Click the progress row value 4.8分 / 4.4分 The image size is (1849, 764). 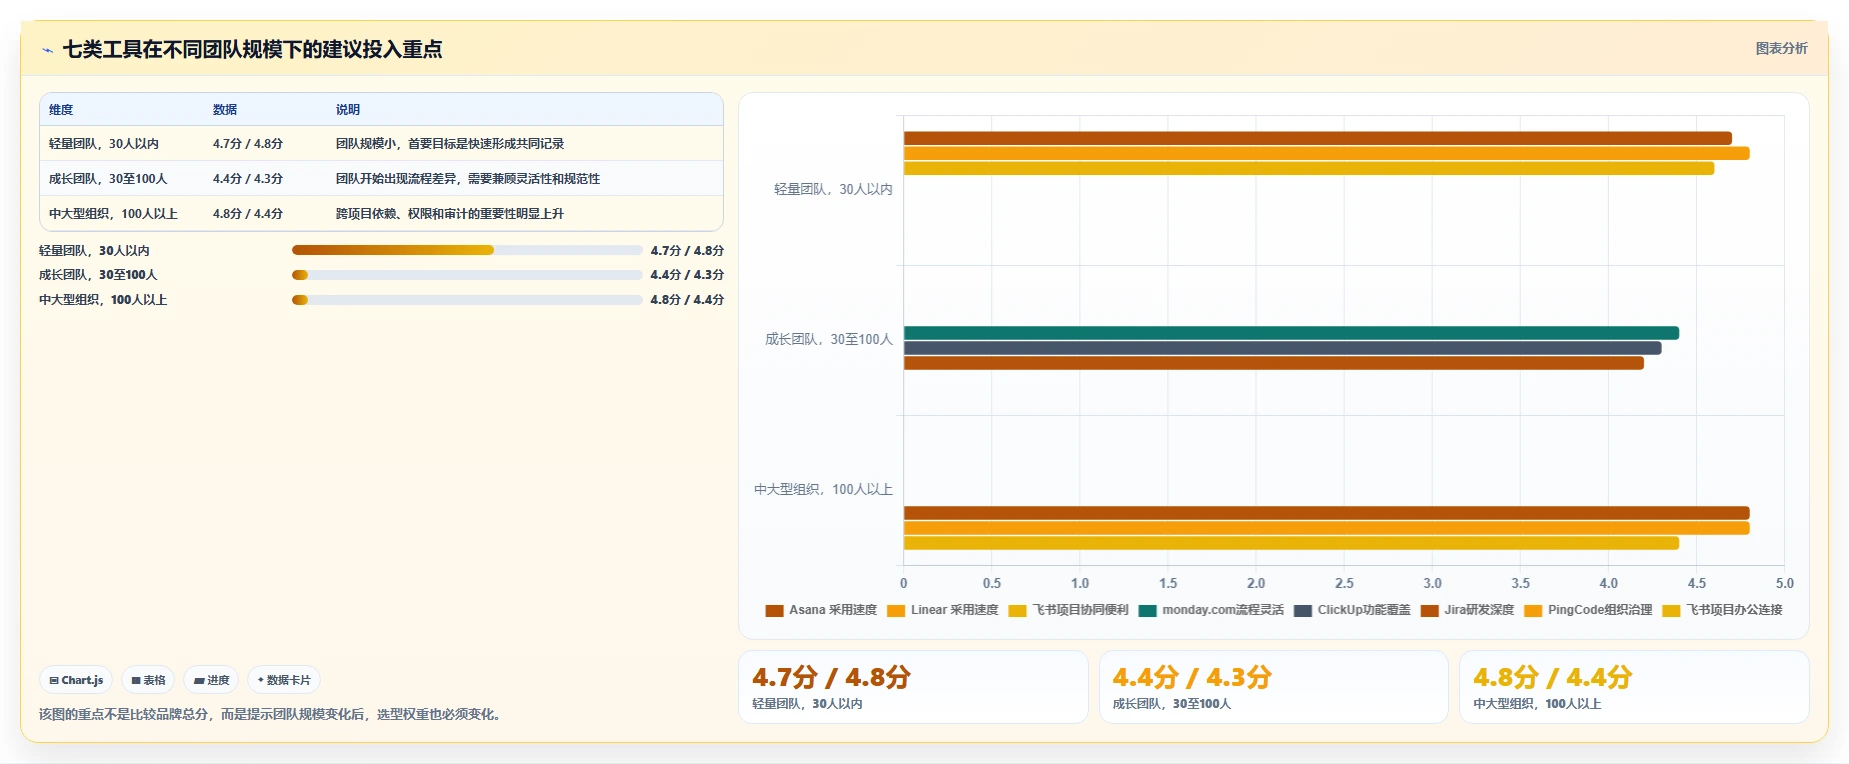(x=687, y=300)
